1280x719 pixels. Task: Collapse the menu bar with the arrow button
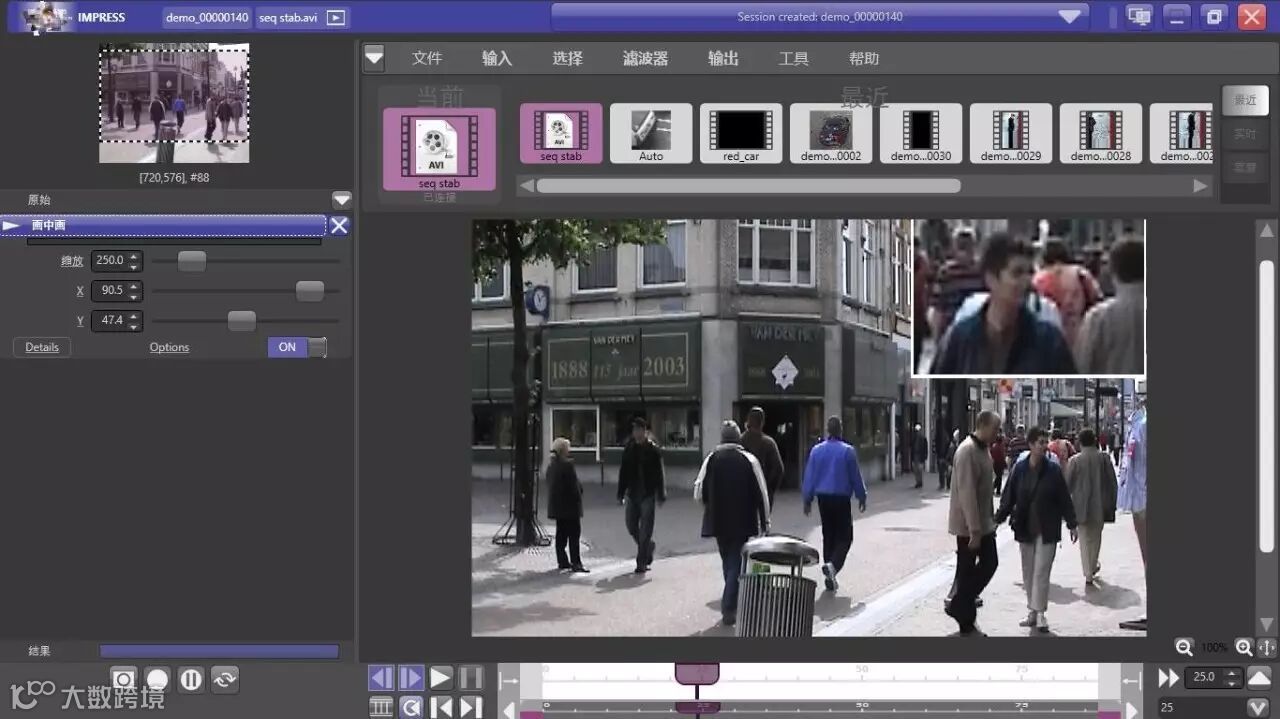[x=374, y=57]
